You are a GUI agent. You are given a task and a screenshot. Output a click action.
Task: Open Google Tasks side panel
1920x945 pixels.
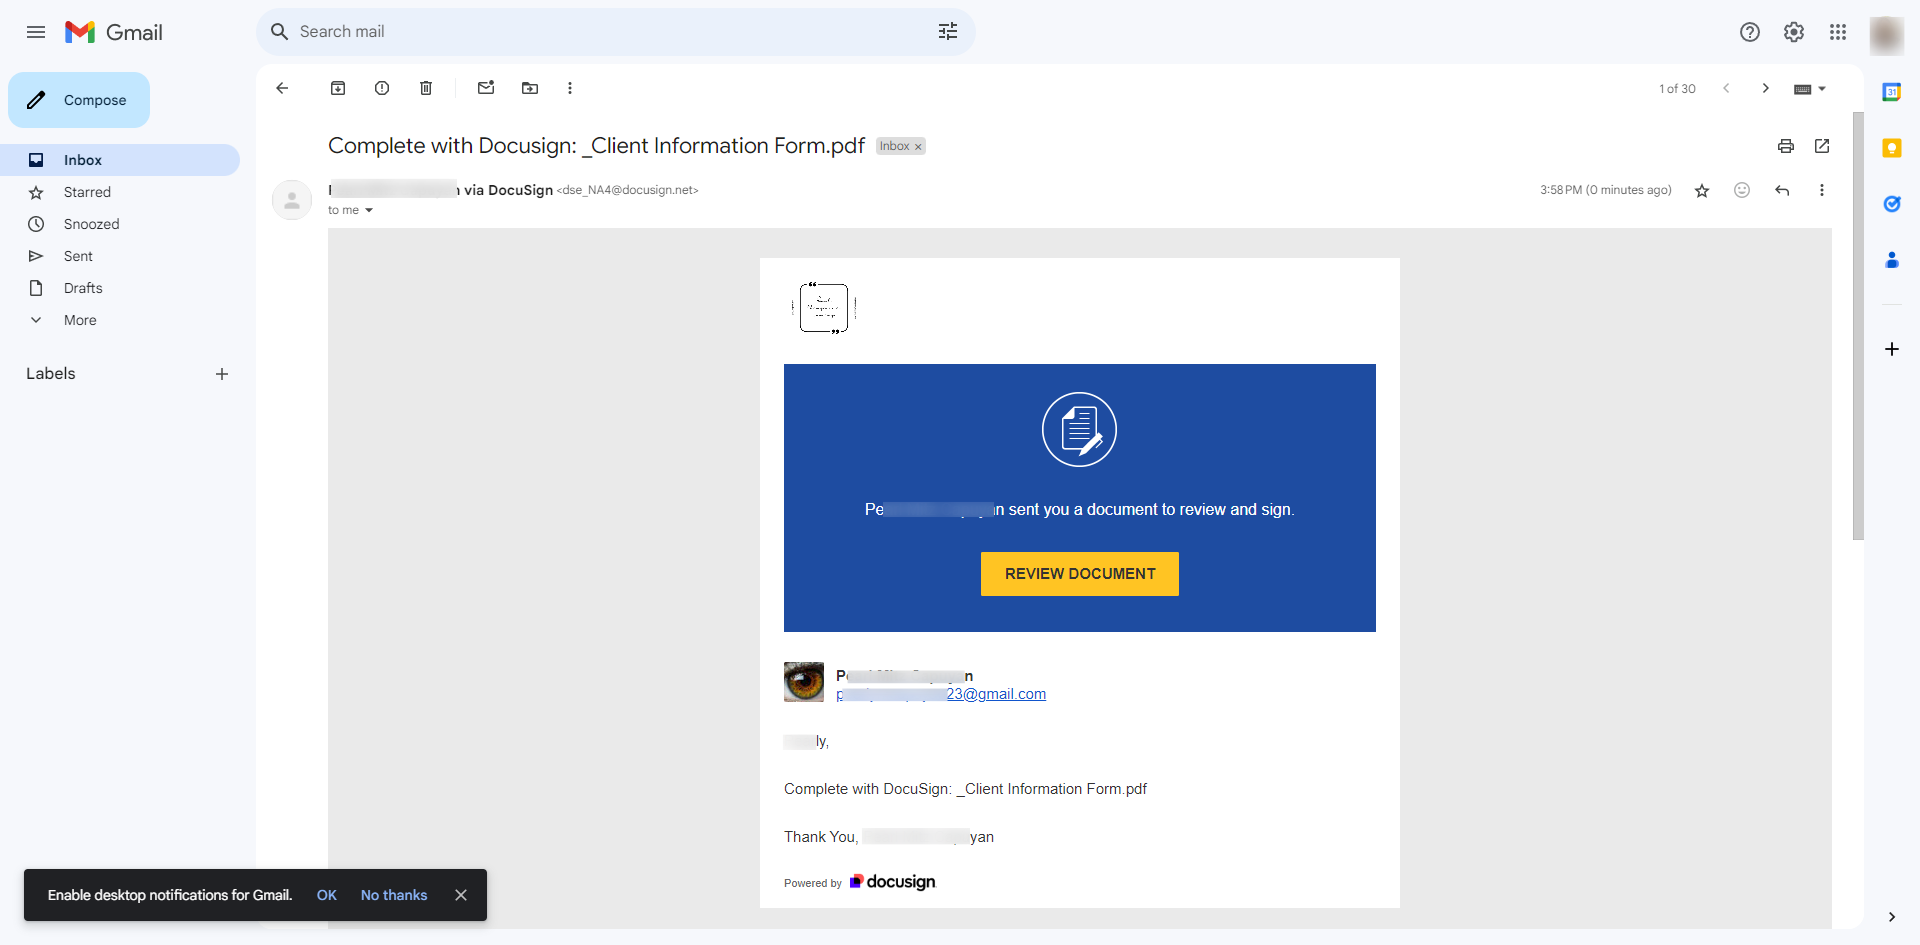[x=1892, y=204]
